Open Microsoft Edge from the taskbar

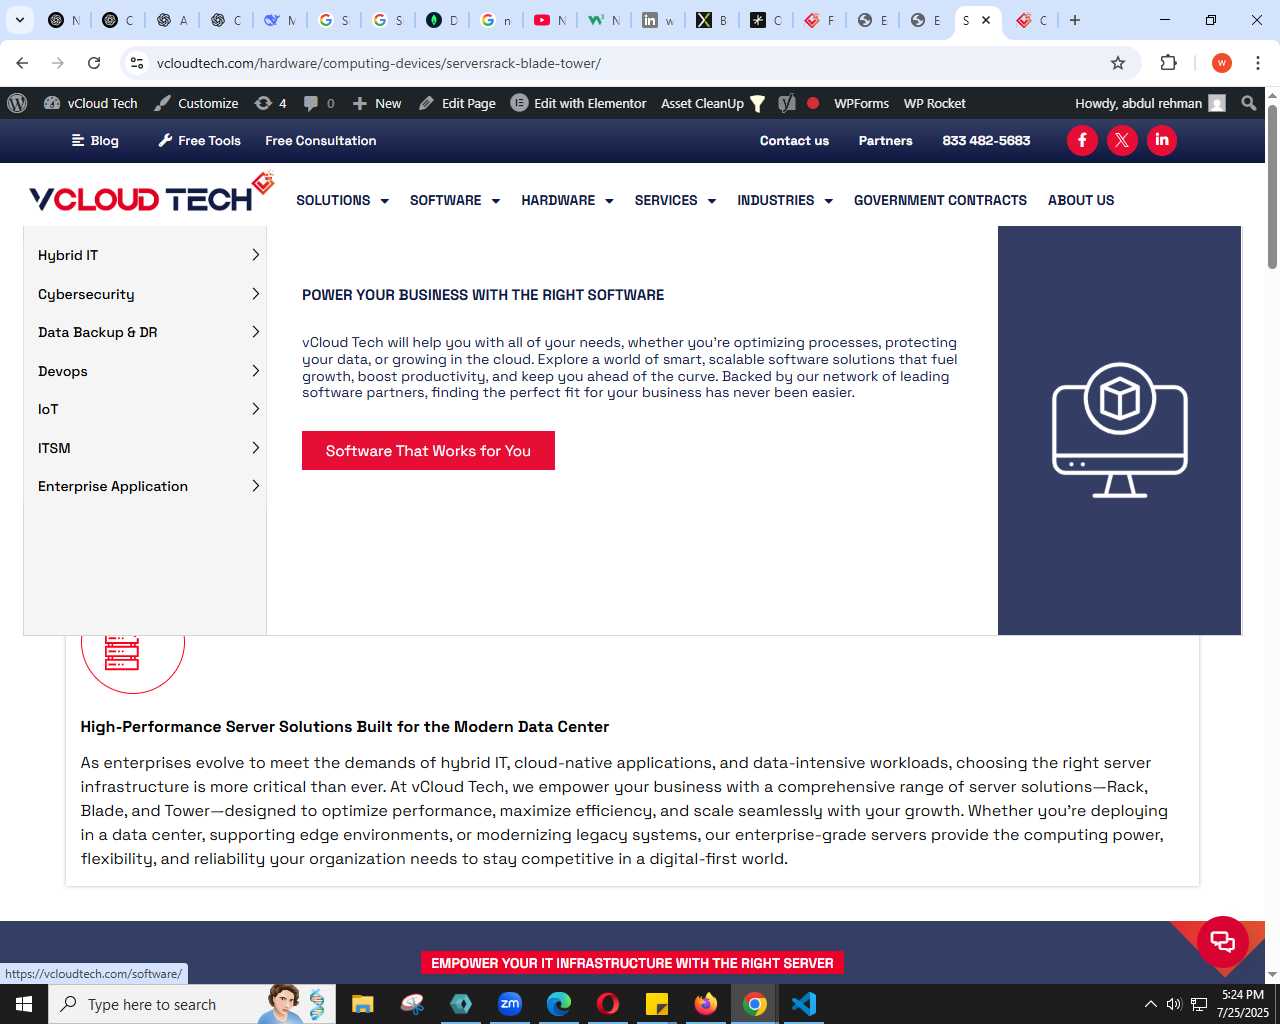(x=559, y=1003)
